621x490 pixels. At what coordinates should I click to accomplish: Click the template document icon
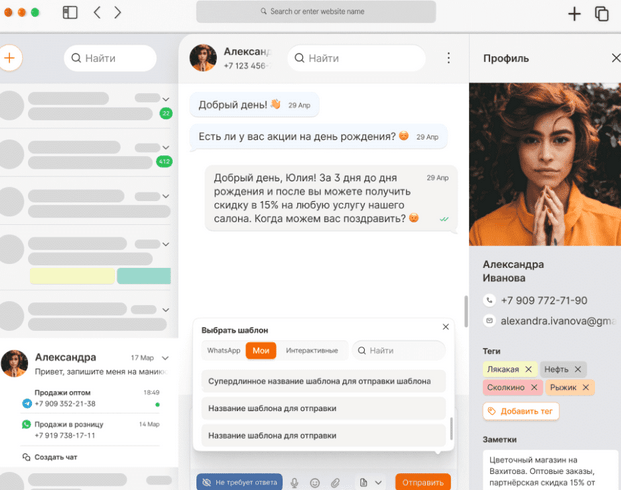coord(363,482)
